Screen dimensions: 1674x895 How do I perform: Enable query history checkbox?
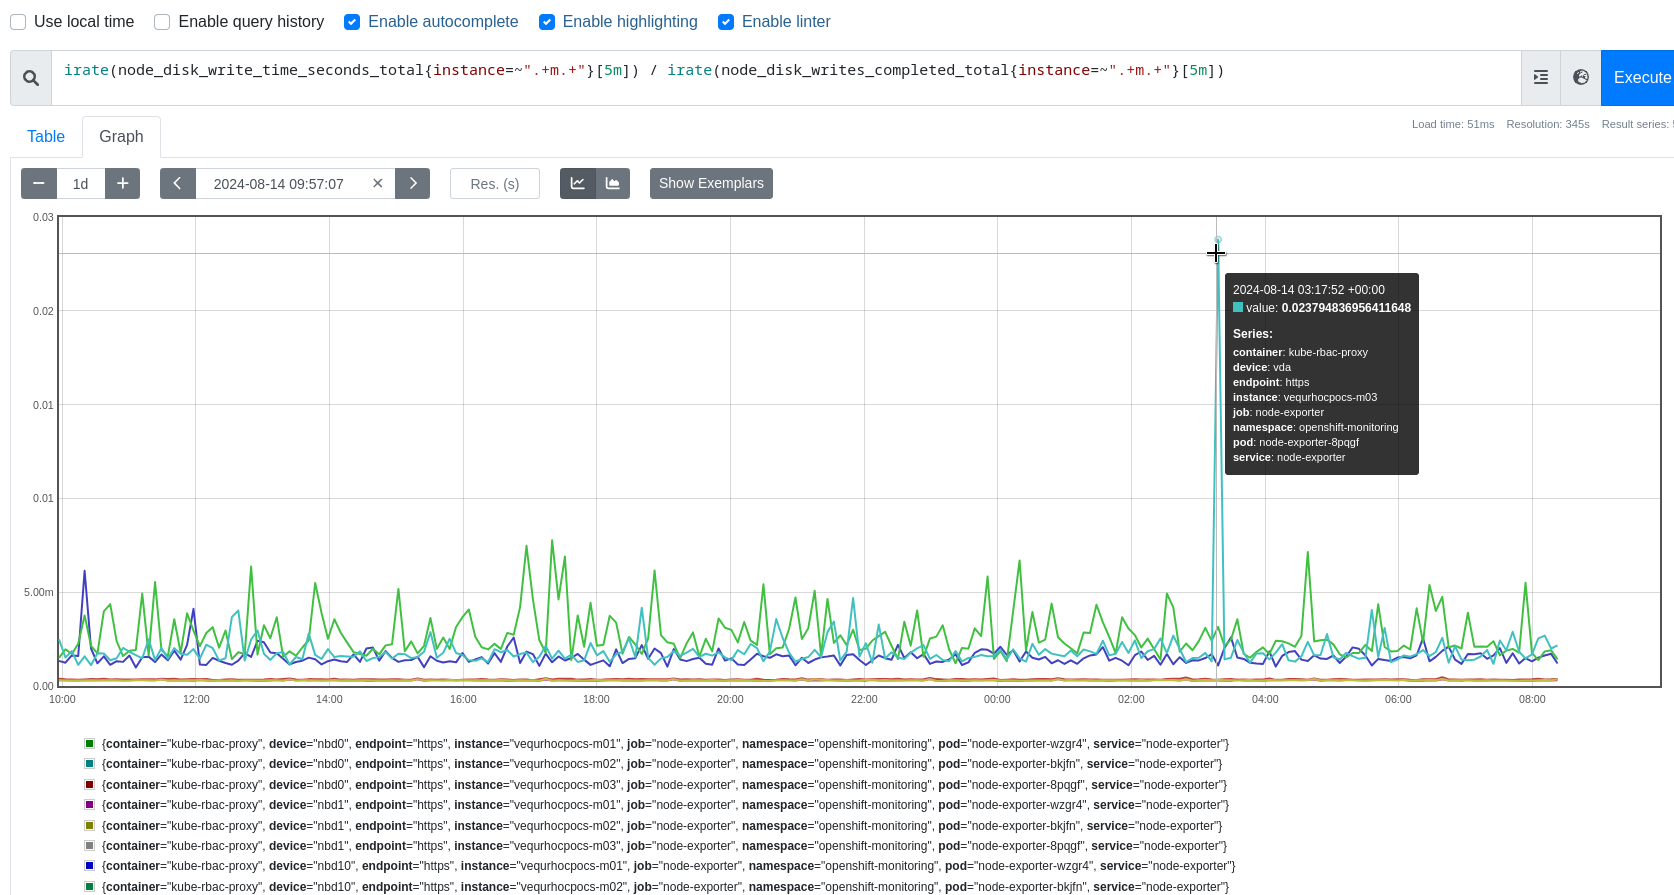coord(162,22)
